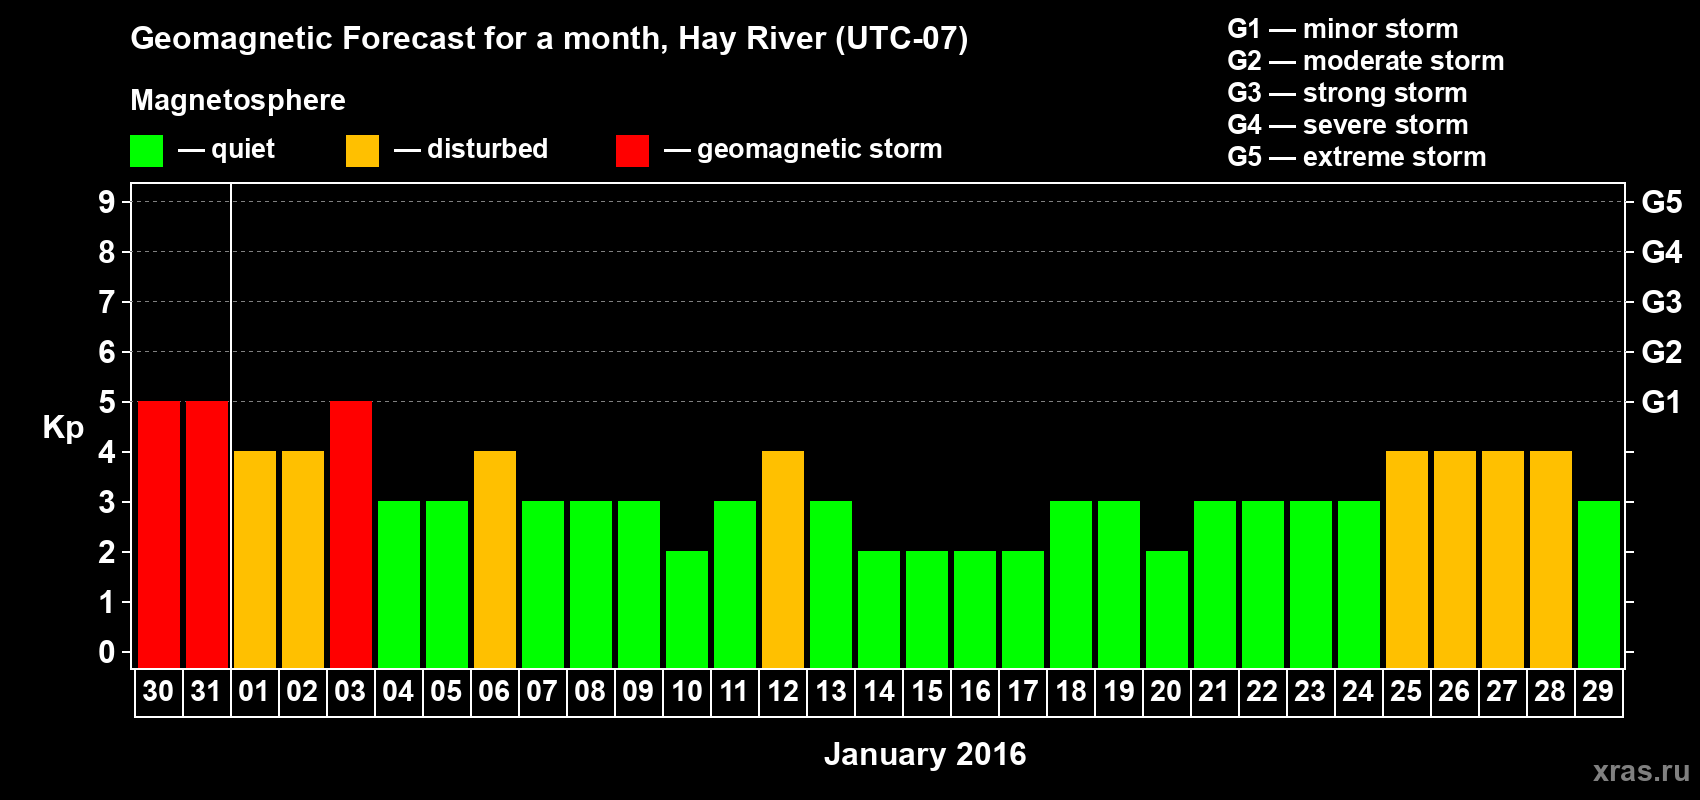Click the date label 25 on the axis
Viewport: 1700px width, 800px height.
[1406, 691]
